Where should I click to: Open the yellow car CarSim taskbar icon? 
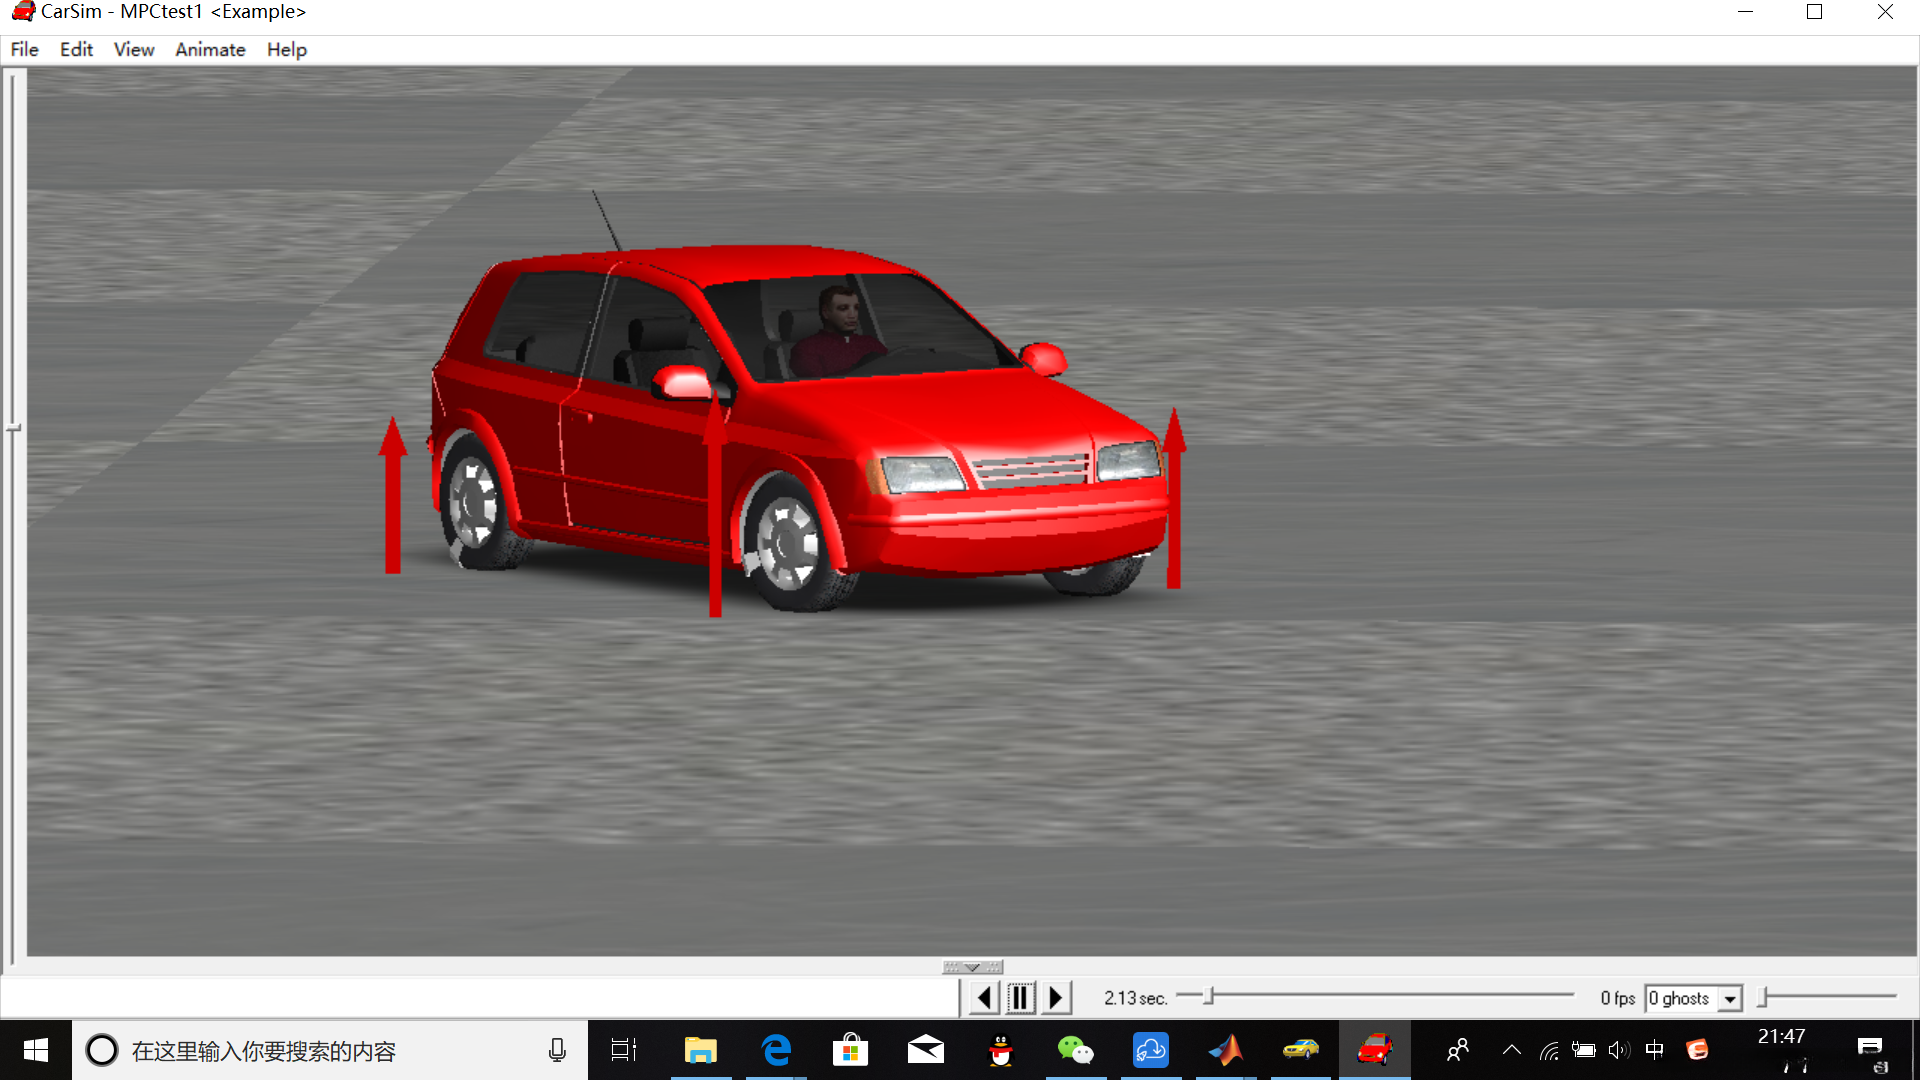pyautogui.click(x=1301, y=1050)
